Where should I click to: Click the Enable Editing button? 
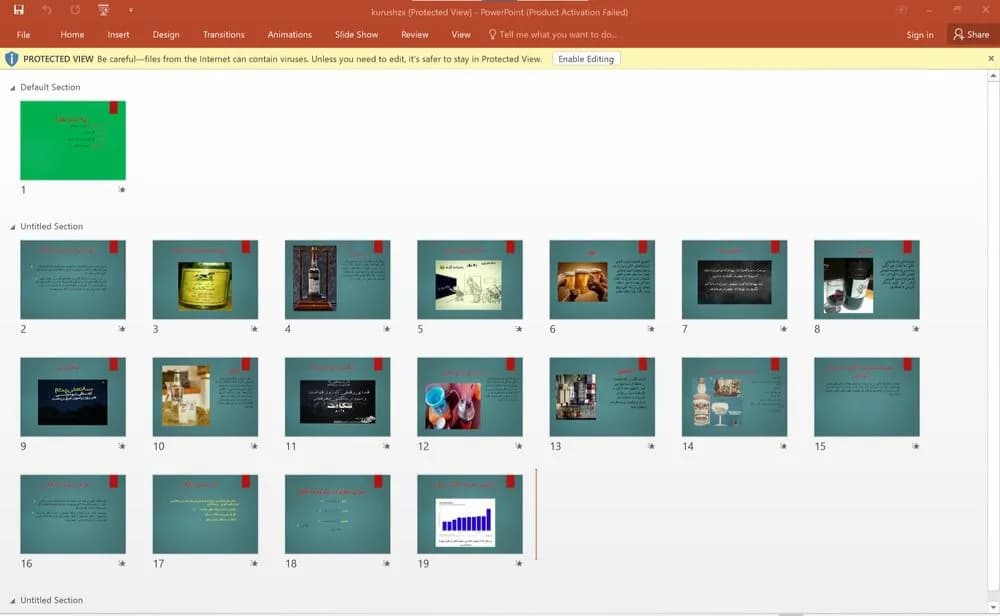click(x=586, y=59)
